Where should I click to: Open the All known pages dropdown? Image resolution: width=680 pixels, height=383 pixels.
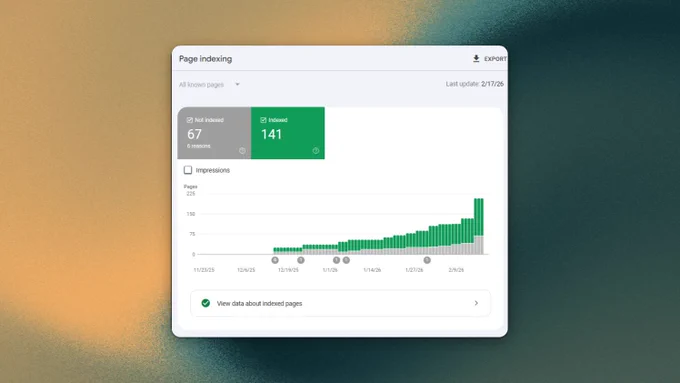pos(209,85)
